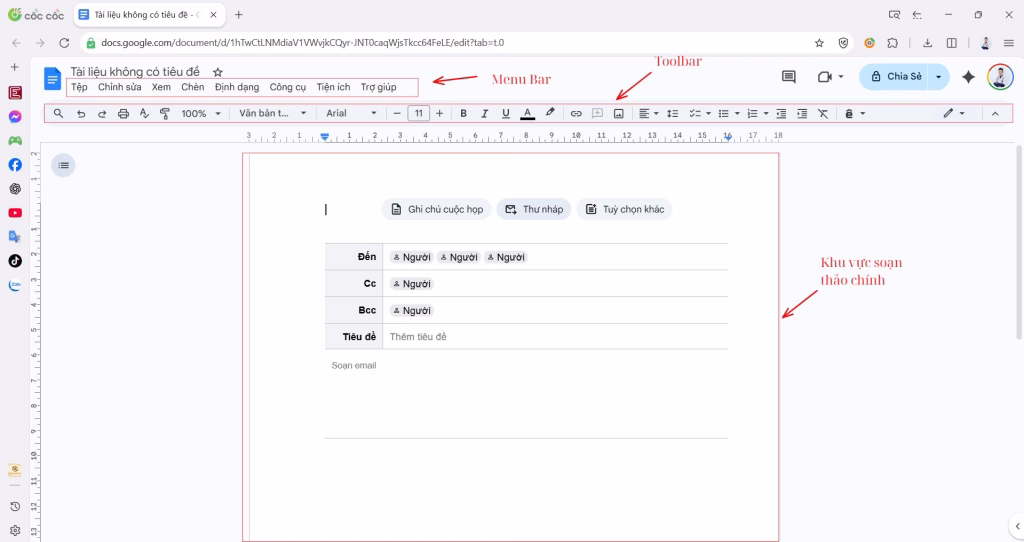
Task: Open the paragraph style dropdown
Action: [272, 114]
